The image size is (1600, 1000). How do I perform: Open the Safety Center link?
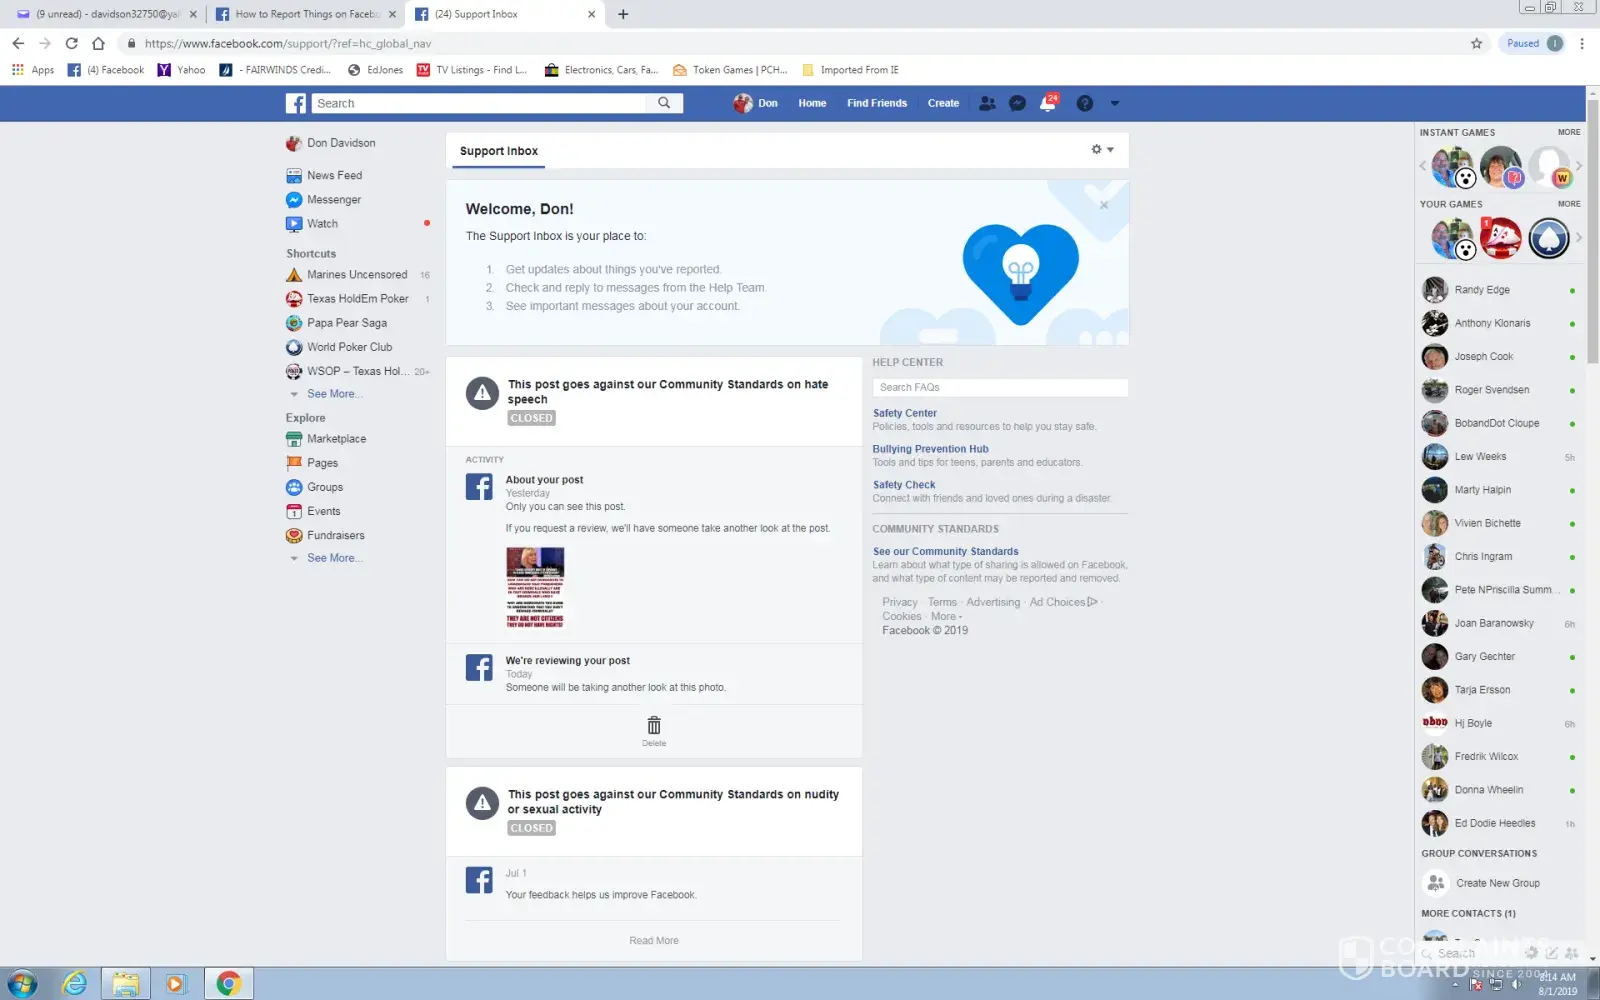coord(904,413)
